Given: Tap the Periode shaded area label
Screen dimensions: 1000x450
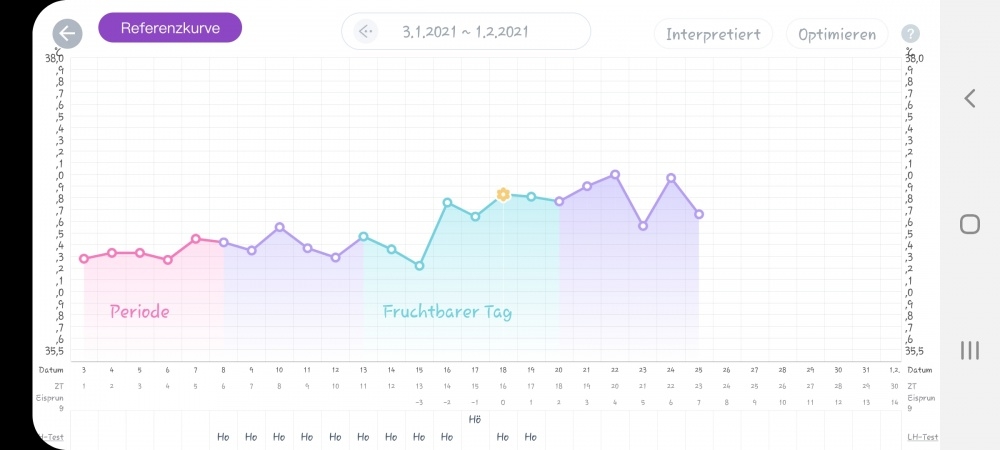Looking at the screenshot, I should pos(140,311).
